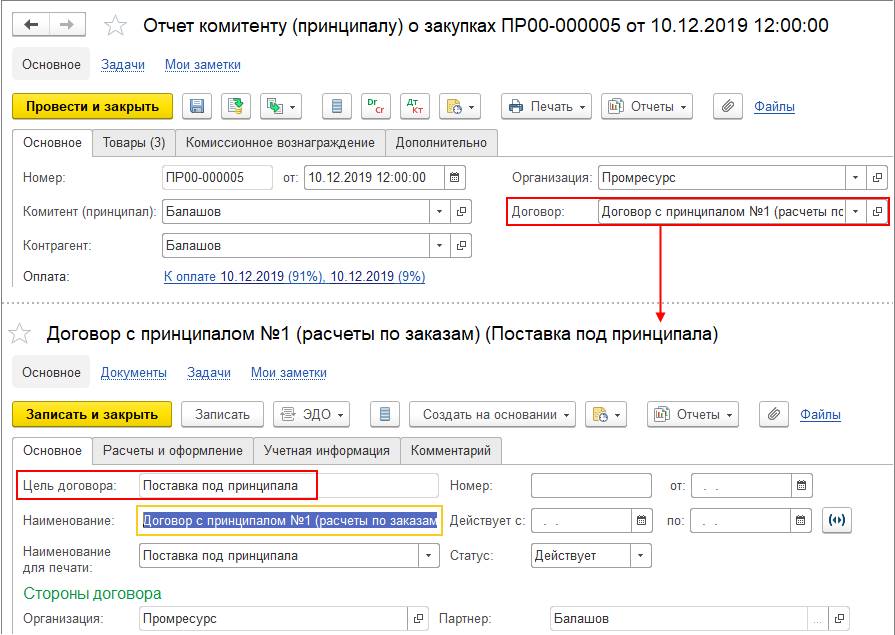
Task: Expand the Организация Промресурс dropdown
Action: [x=855, y=178]
